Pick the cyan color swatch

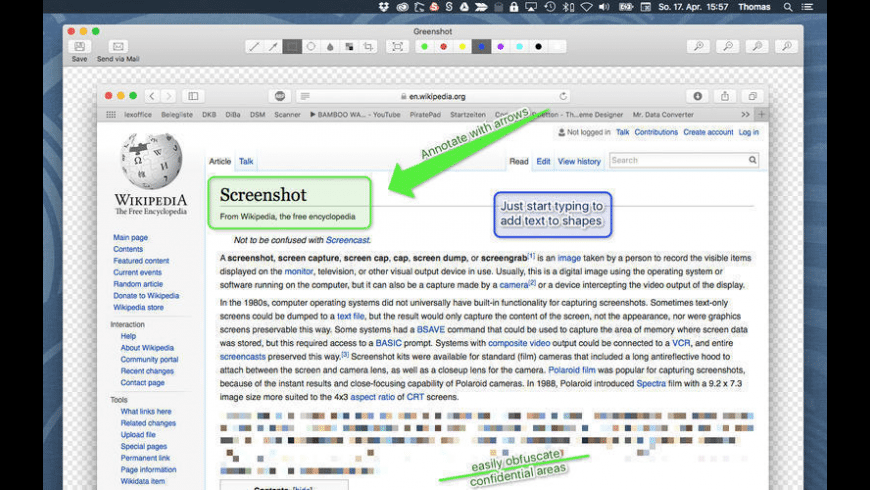(519, 47)
